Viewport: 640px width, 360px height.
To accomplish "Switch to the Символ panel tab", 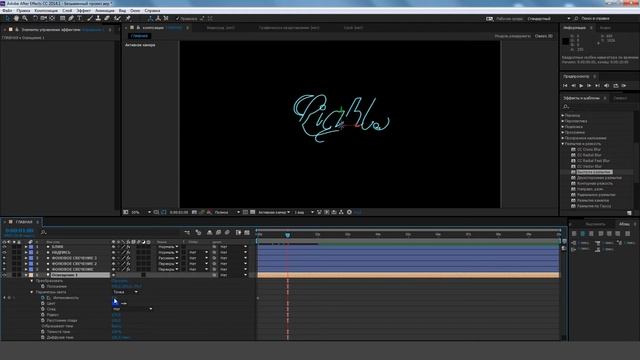I will [620, 98].
